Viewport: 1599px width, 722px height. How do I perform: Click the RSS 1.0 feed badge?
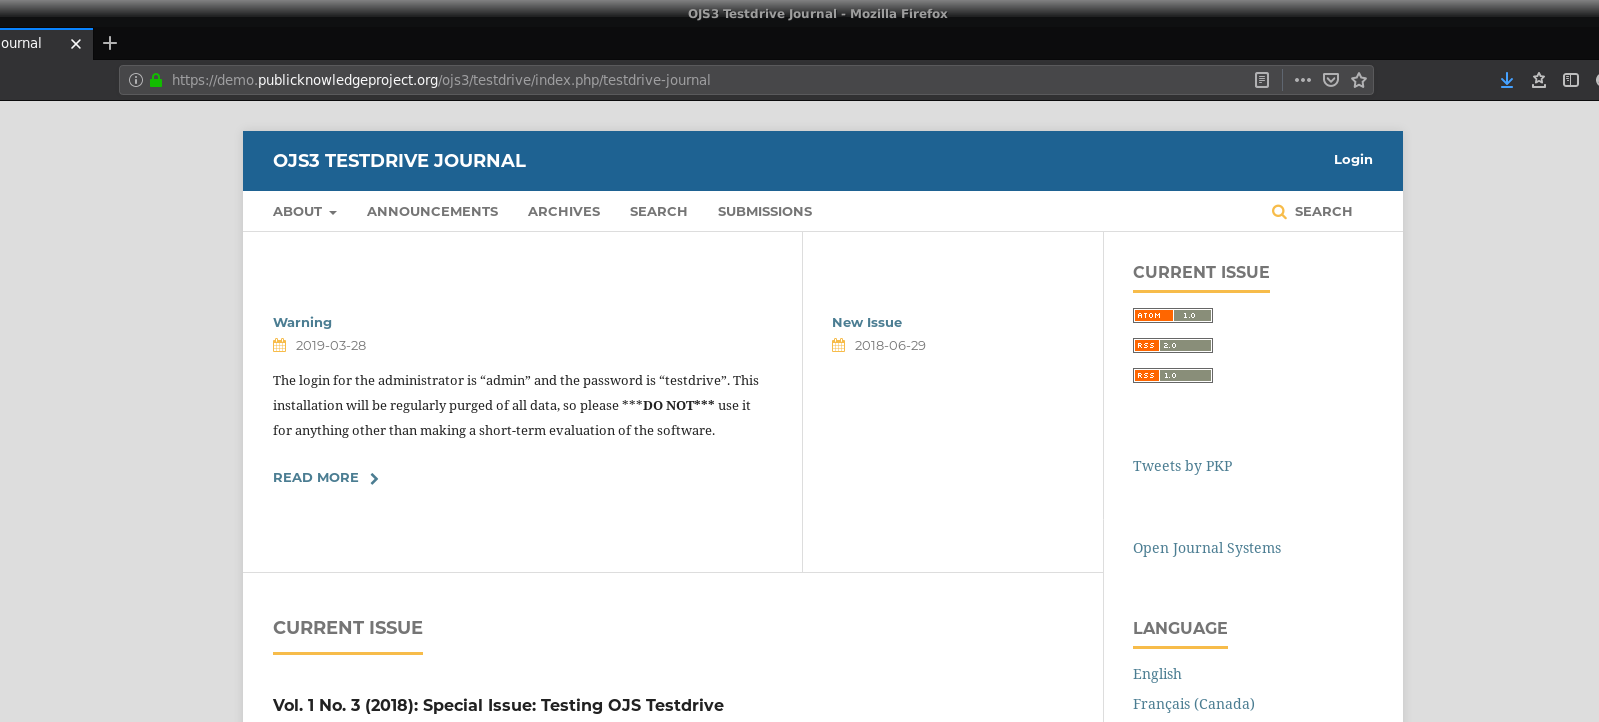tap(1172, 376)
